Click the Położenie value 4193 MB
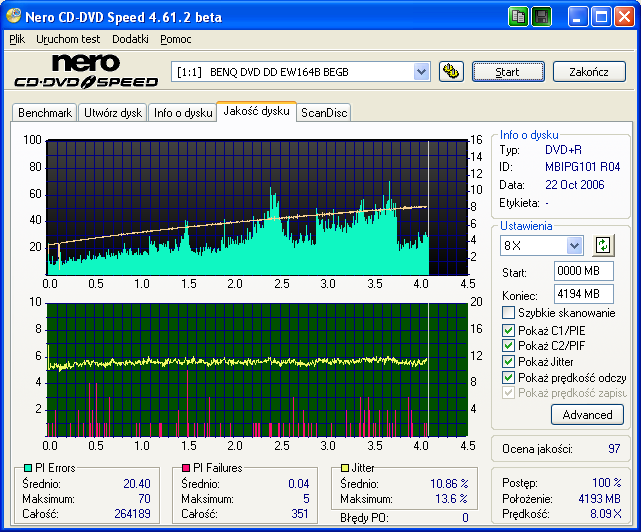641x532 pixels. click(x=599, y=499)
